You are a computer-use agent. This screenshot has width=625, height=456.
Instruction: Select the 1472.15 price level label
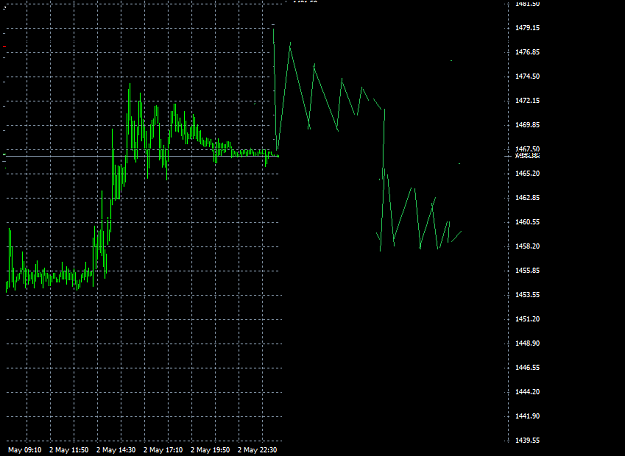[527, 101]
